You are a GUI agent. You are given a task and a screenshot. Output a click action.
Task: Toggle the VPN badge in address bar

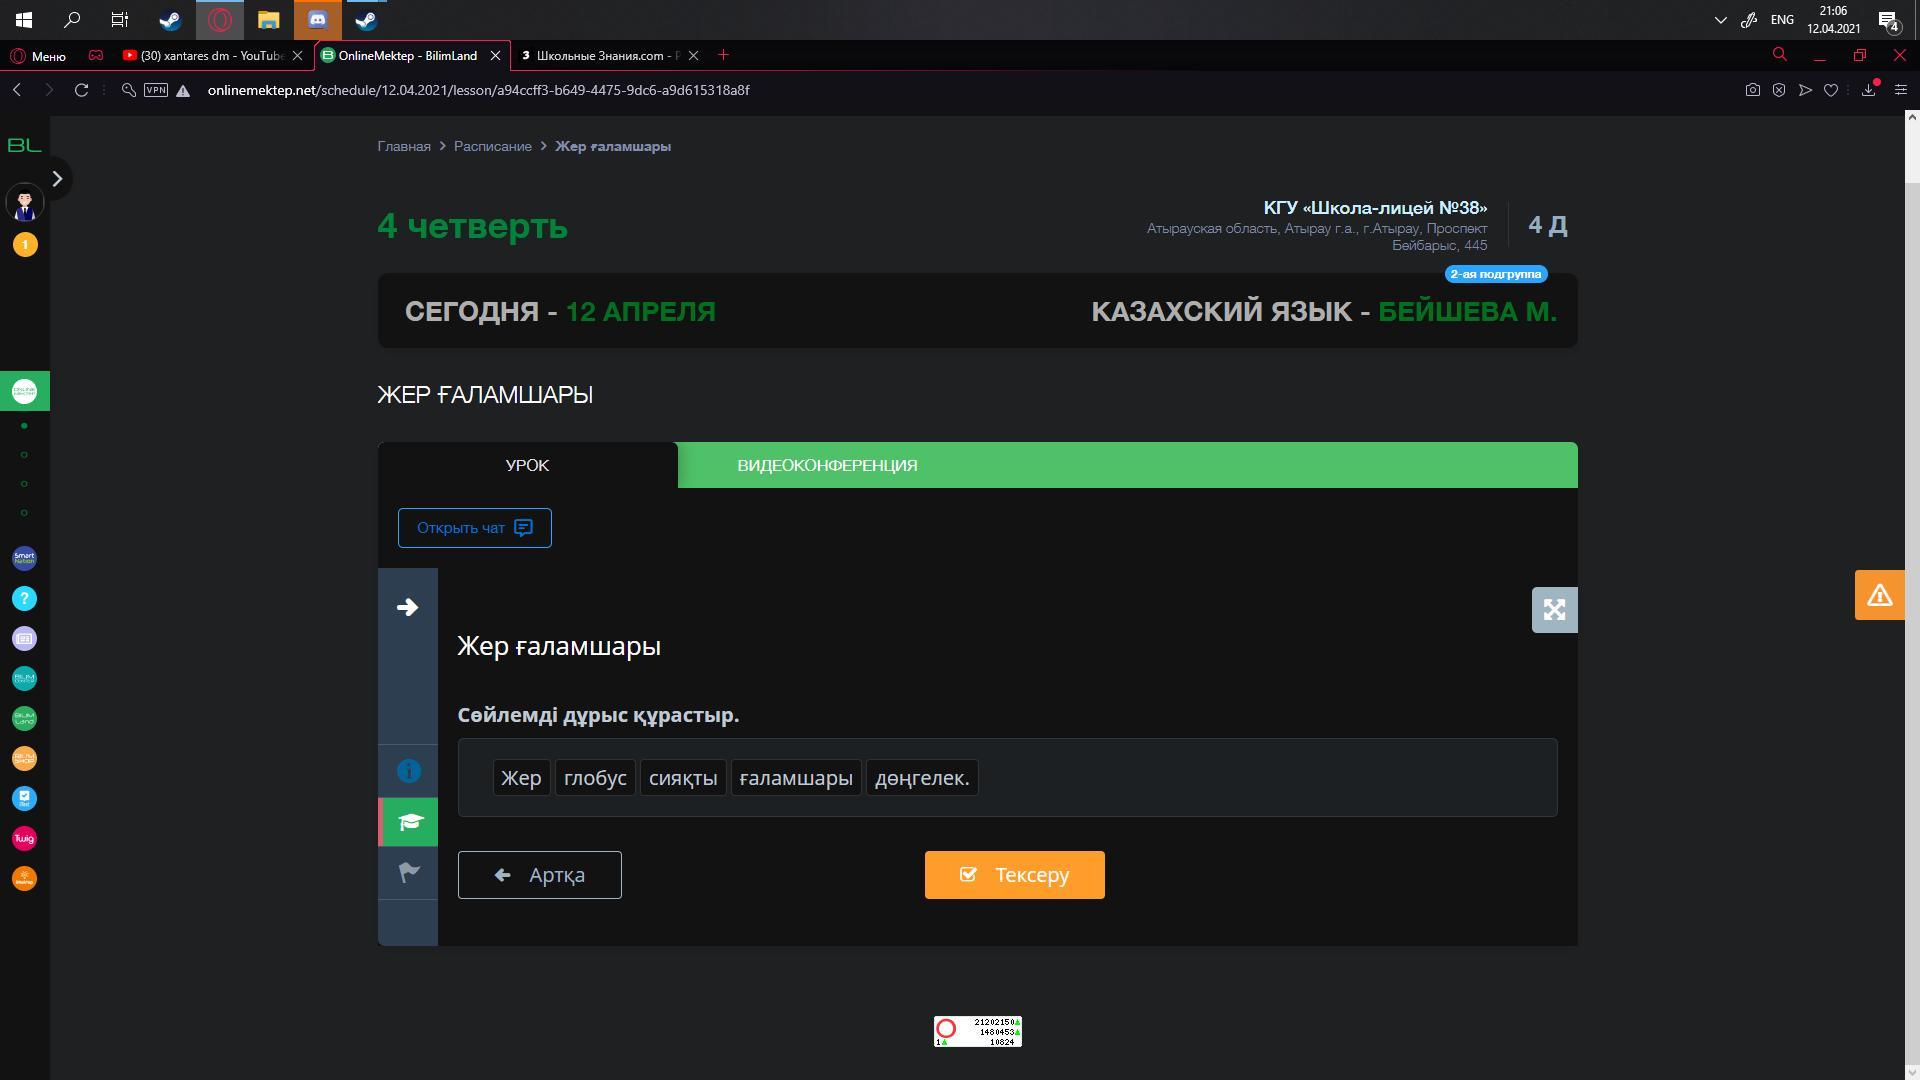click(156, 90)
